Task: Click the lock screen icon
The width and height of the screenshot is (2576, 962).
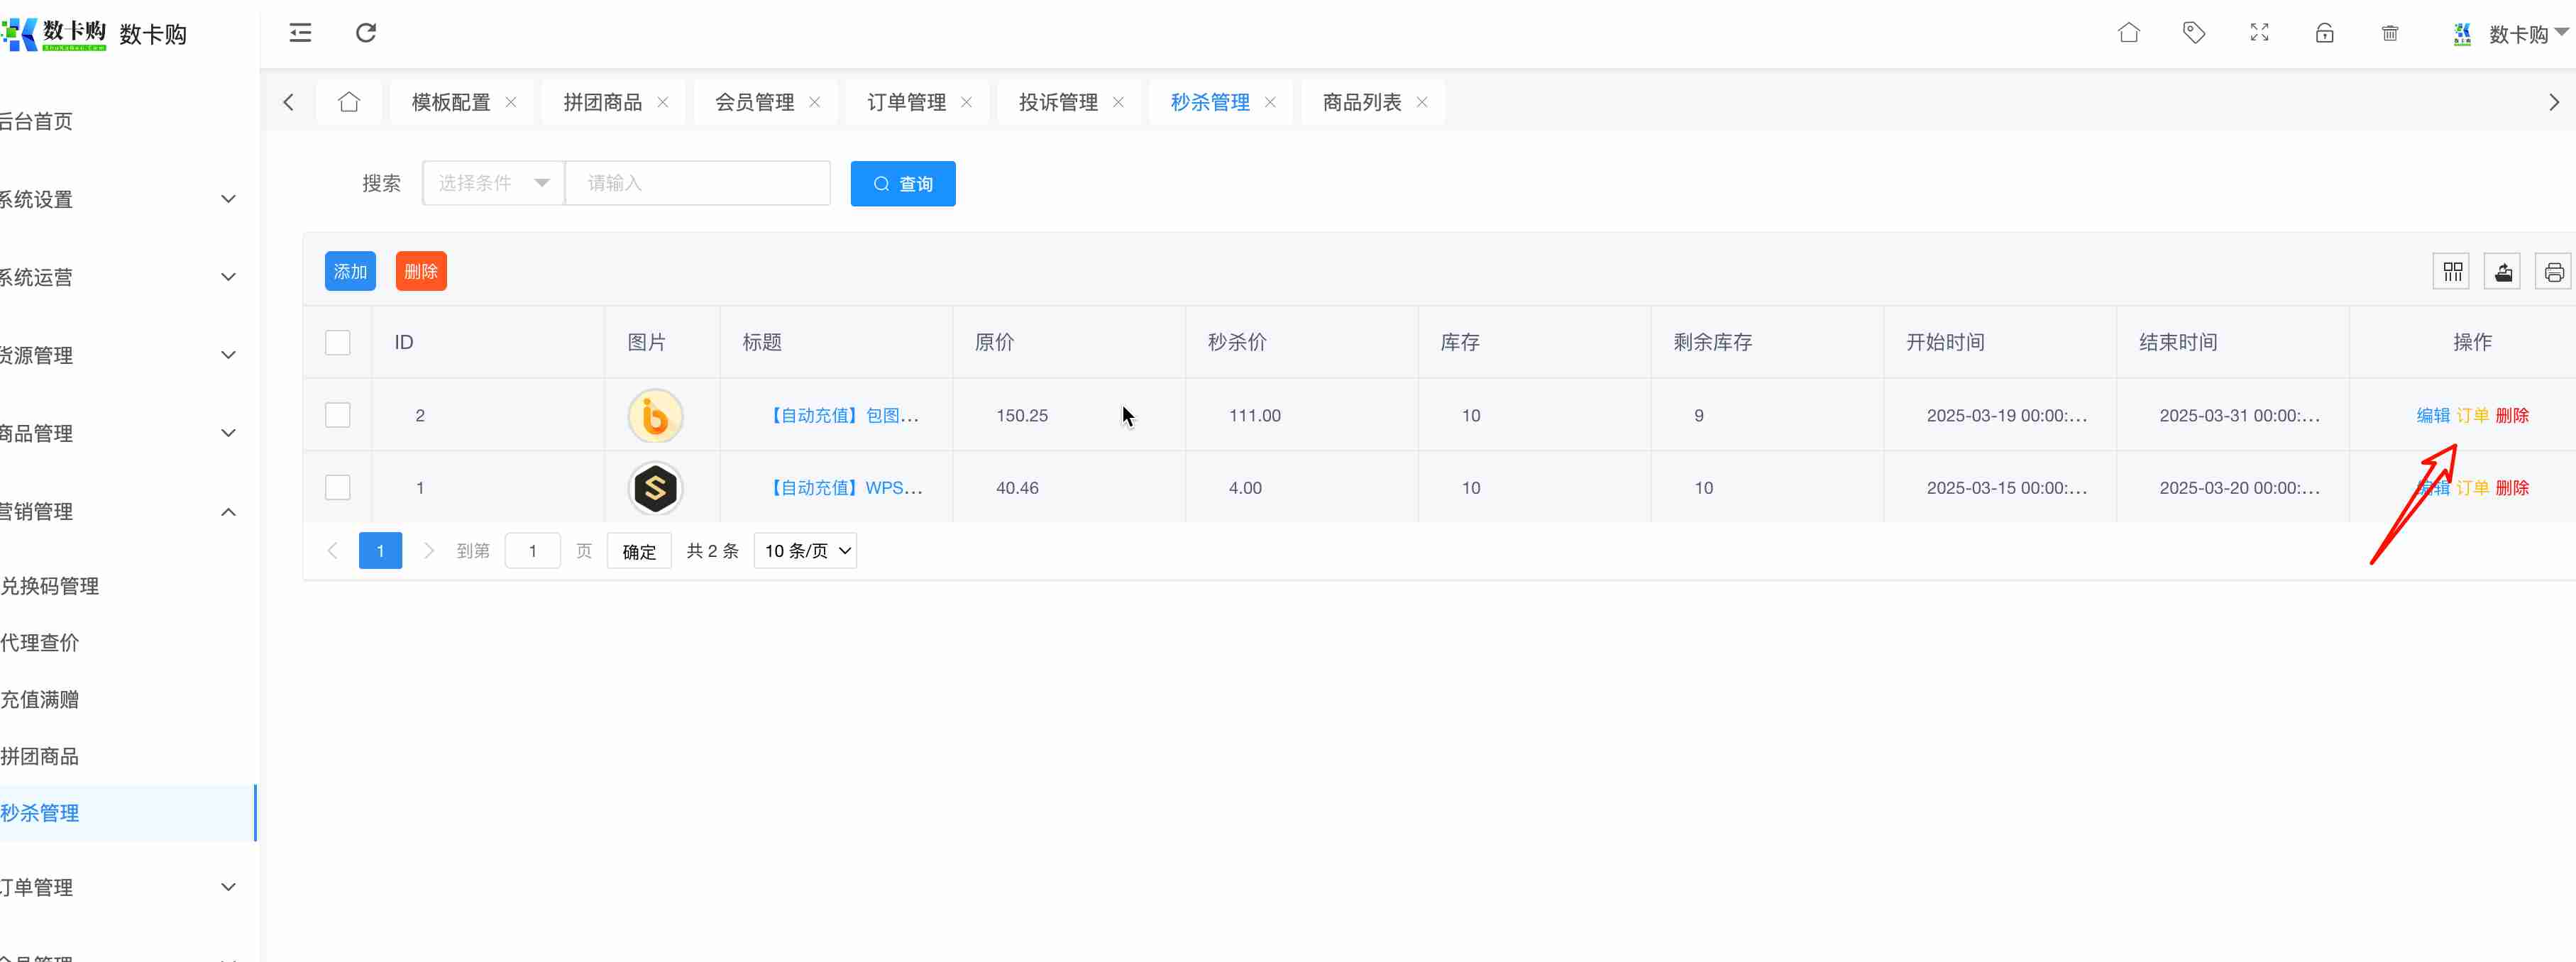Action: pyautogui.click(x=2325, y=33)
